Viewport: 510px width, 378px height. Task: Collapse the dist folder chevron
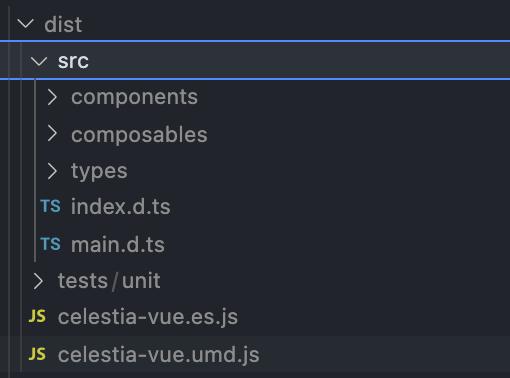click(25, 24)
